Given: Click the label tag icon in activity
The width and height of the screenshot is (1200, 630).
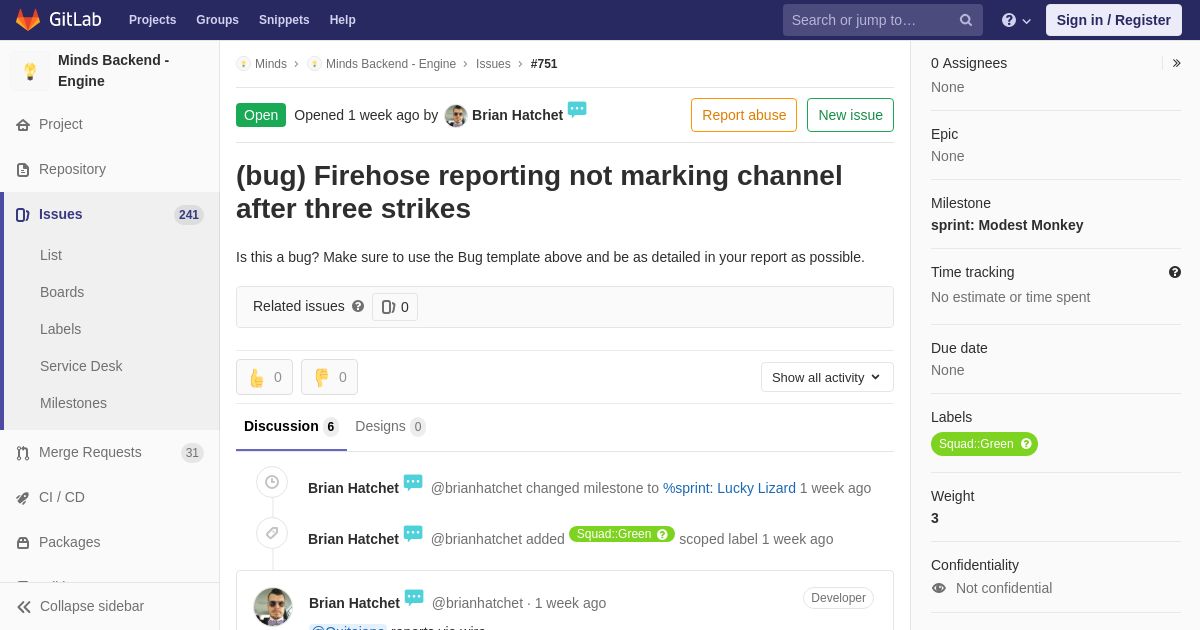Looking at the screenshot, I should [272, 533].
